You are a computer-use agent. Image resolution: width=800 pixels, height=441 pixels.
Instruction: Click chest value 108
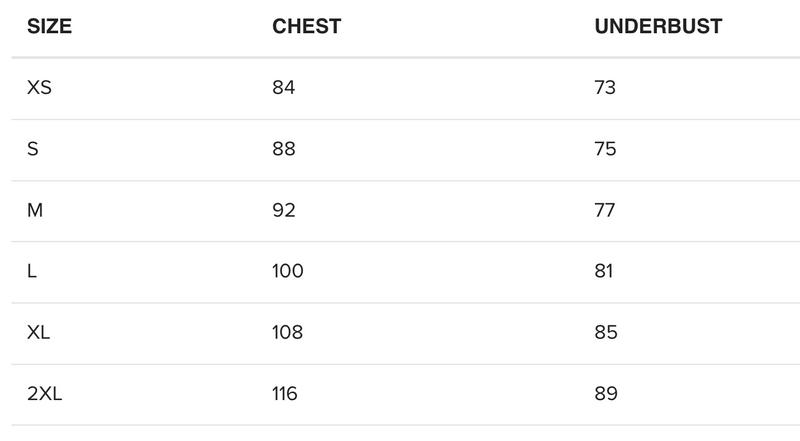coord(287,332)
